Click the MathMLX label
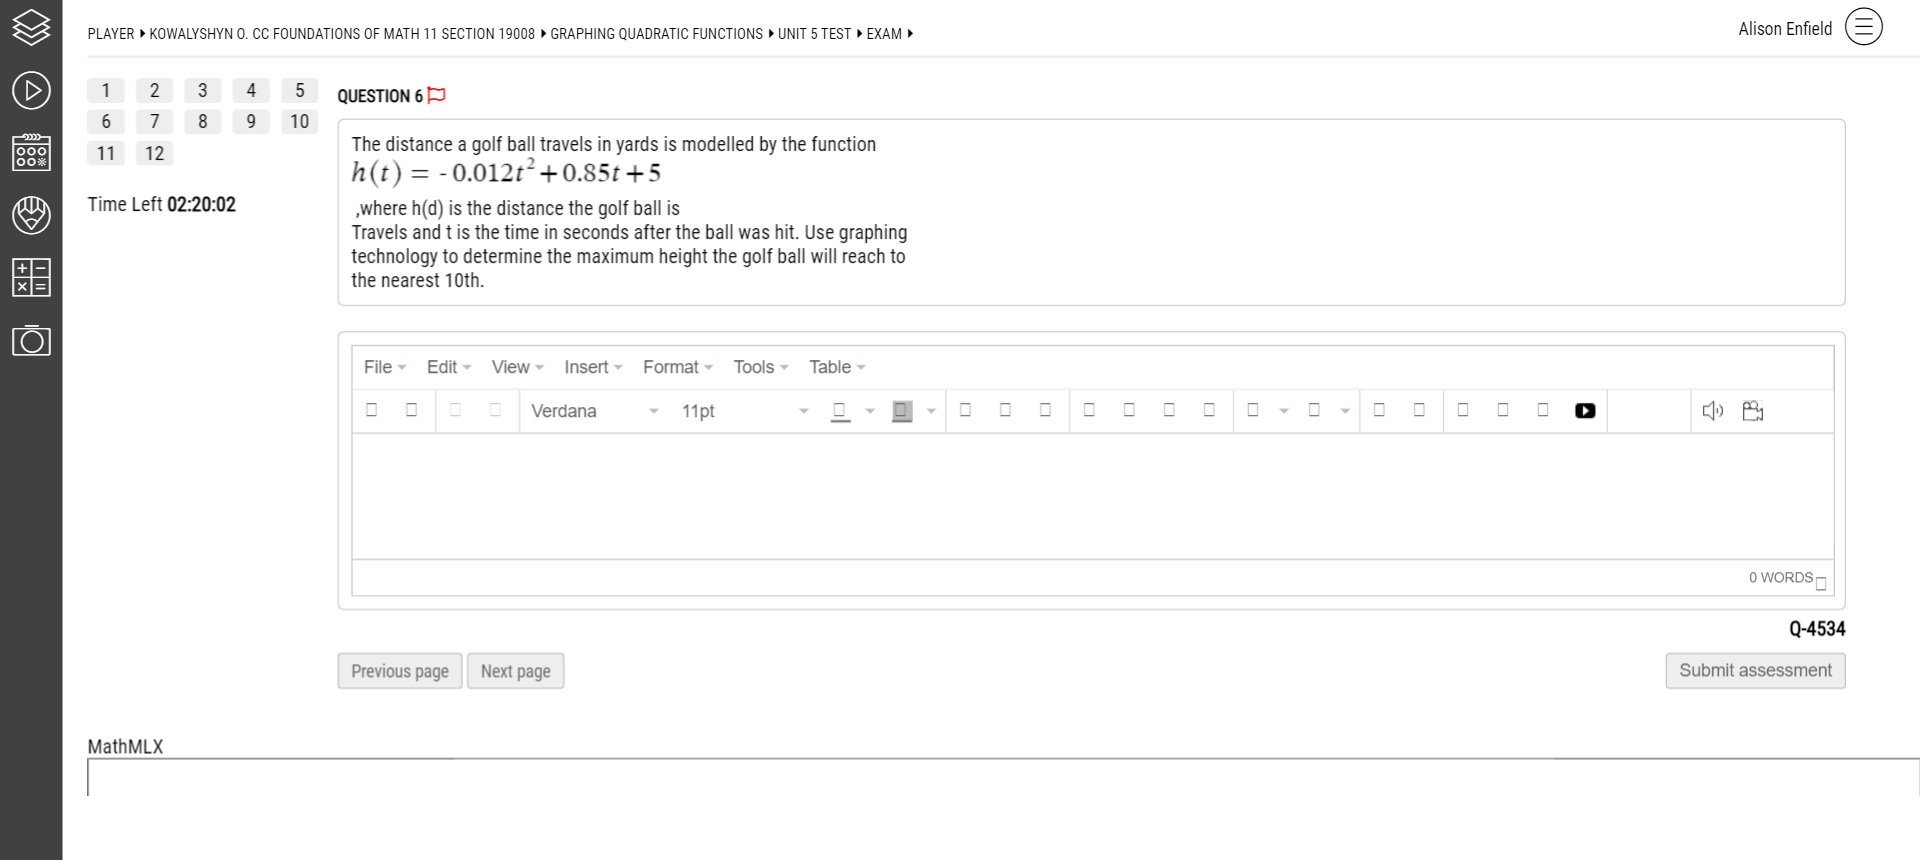Viewport: 1920px width, 860px height. [125, 747]
